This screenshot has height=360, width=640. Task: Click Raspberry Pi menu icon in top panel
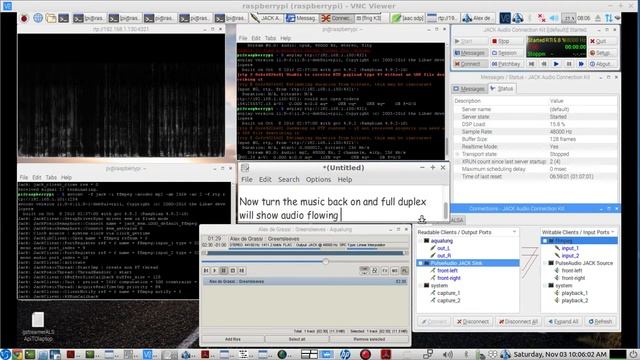pyautogui.click(x=24, y=18)
